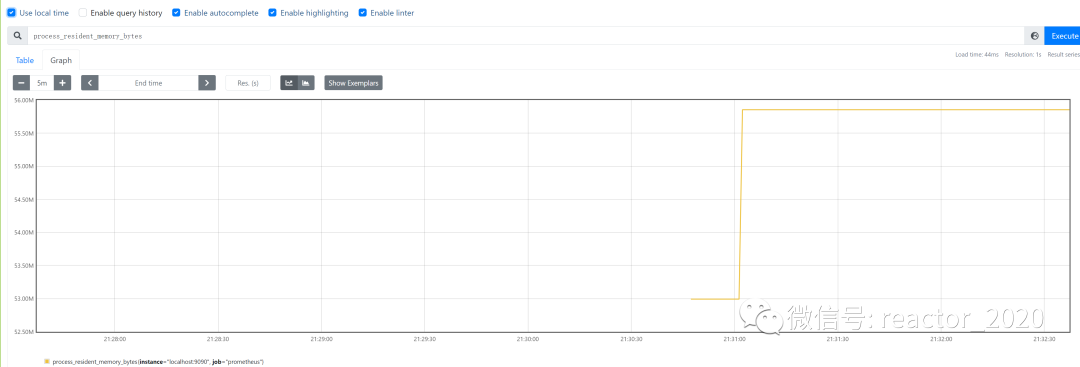Image resolution: width=1080 pixels, height=367 pixels.
Task: Click the Res. (s) resolution field
Action: (x=248, y=83)
